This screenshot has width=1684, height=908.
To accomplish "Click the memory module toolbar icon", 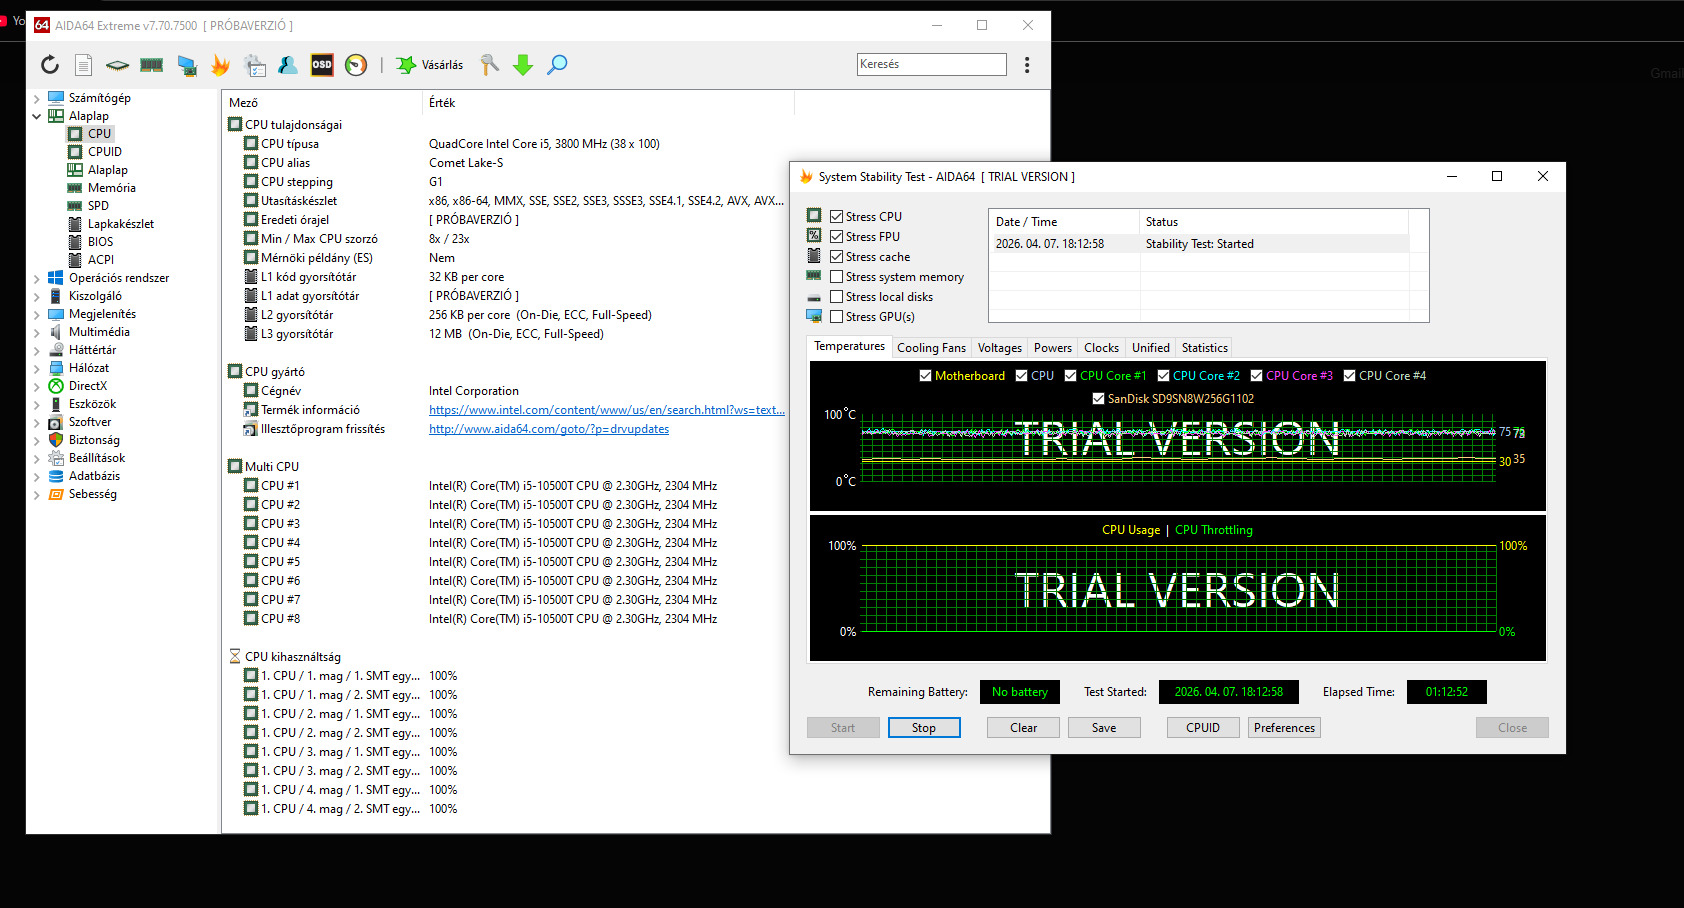I will click(x=152, y=65).
